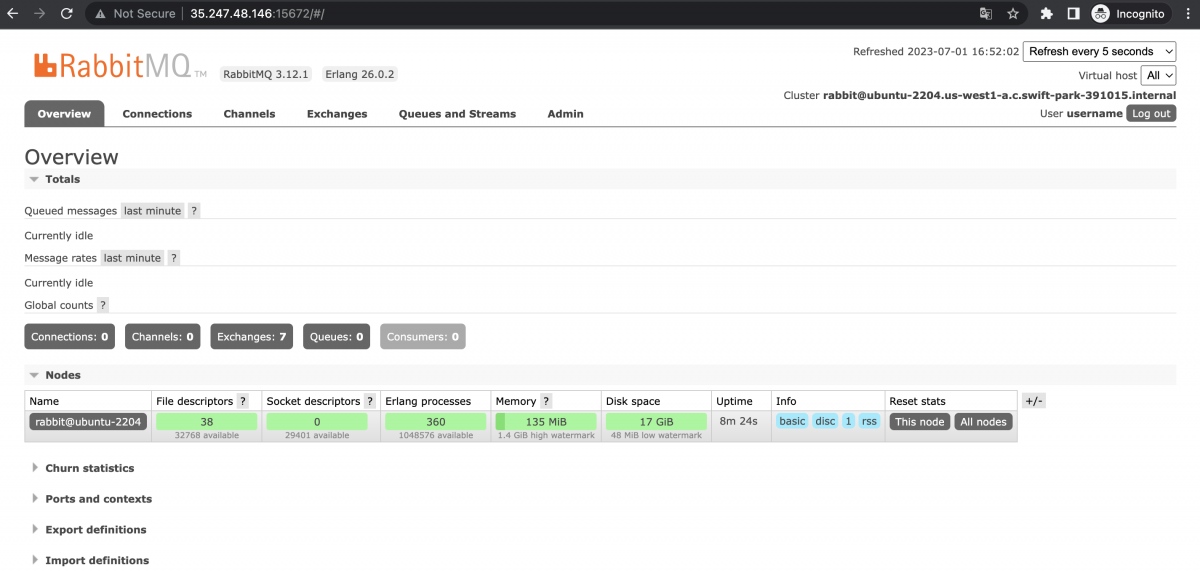Click the translate page icon in address bar
The width and height of the screenshot is (1200, 573).
986,14
